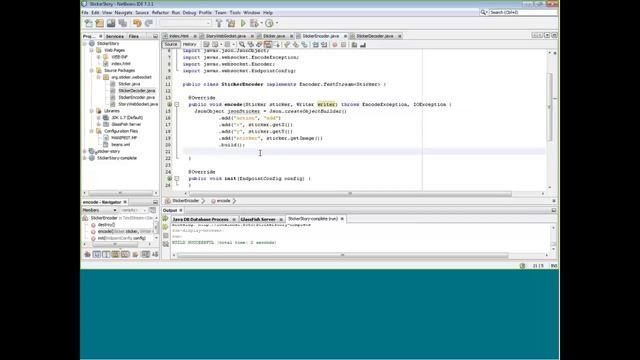
Task: Collapse the encode method code fold
Action: point(177,104)
